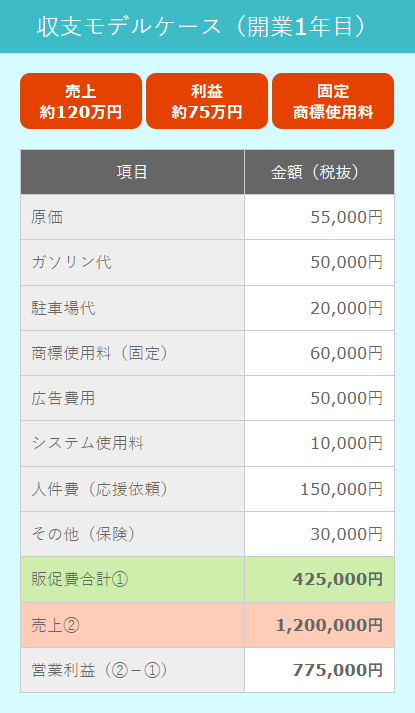Click the 150,000円 amount cell
Screen dimensions: 415x713
[320, 489]
